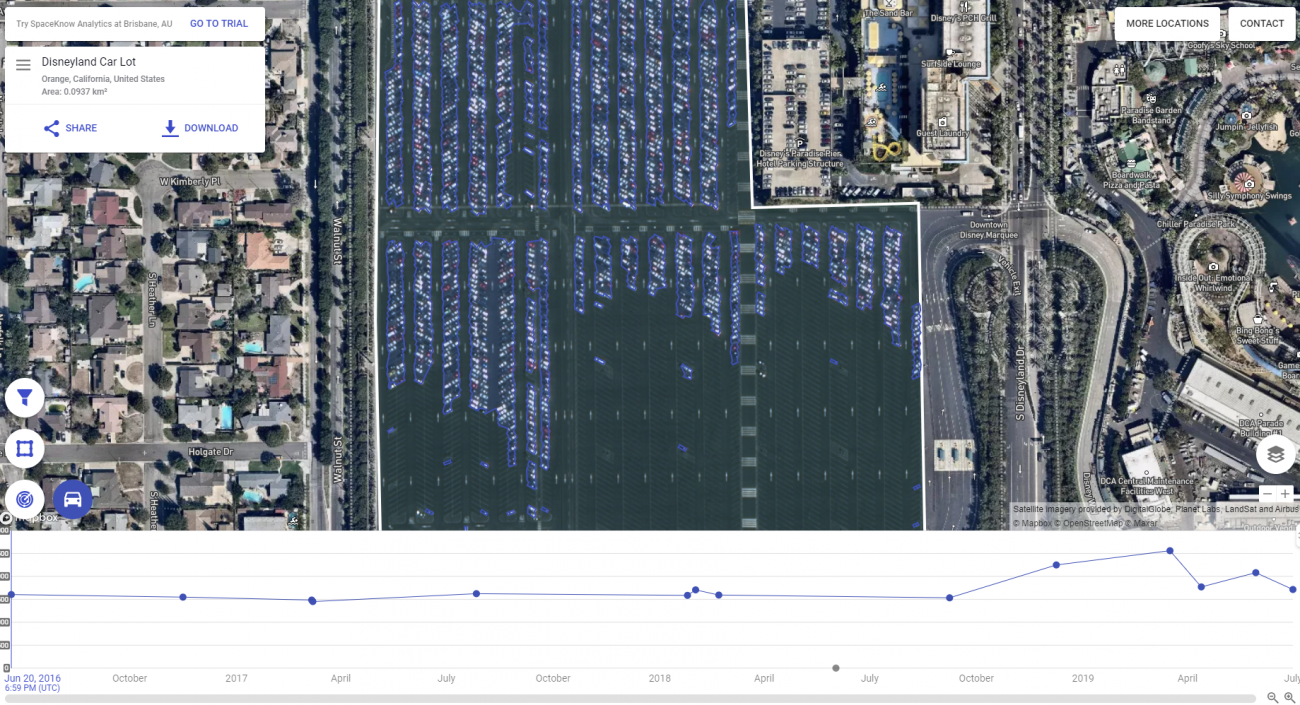The height and width of the screenshot is (705, 1300).
Task: Select the highest peak data point before April 2019
Action: click(x=1170, y=551)
